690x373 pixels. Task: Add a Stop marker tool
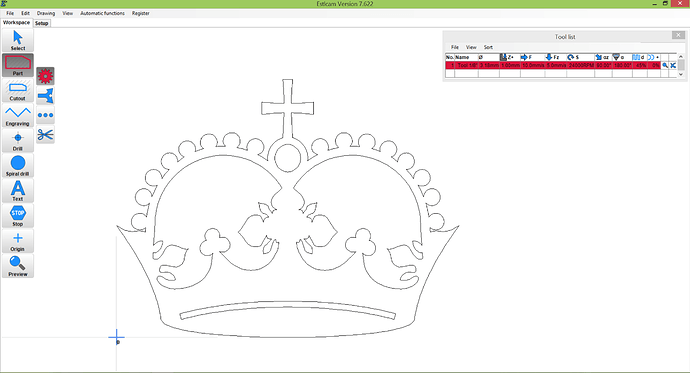click(x=18, y=216)
